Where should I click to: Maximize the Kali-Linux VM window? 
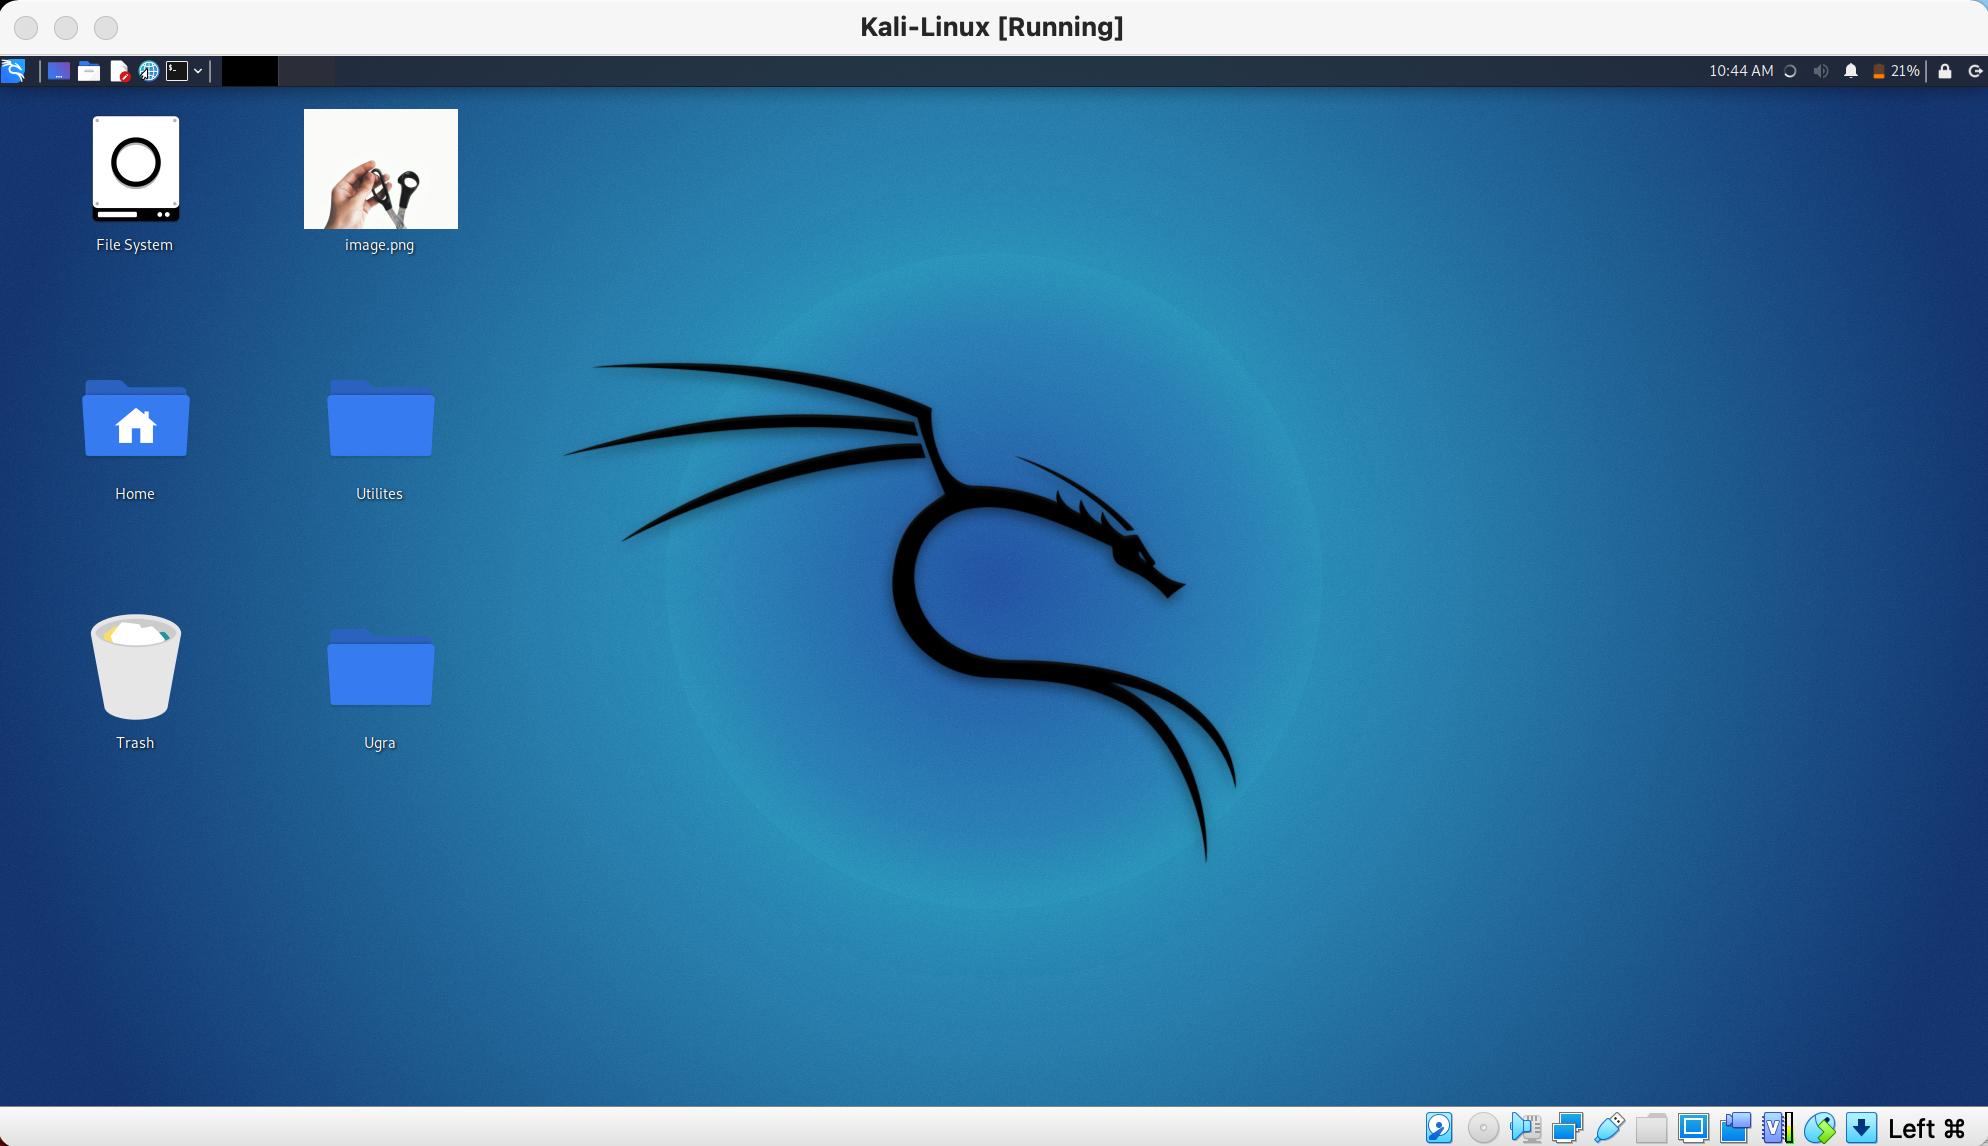tap(106, 28)
